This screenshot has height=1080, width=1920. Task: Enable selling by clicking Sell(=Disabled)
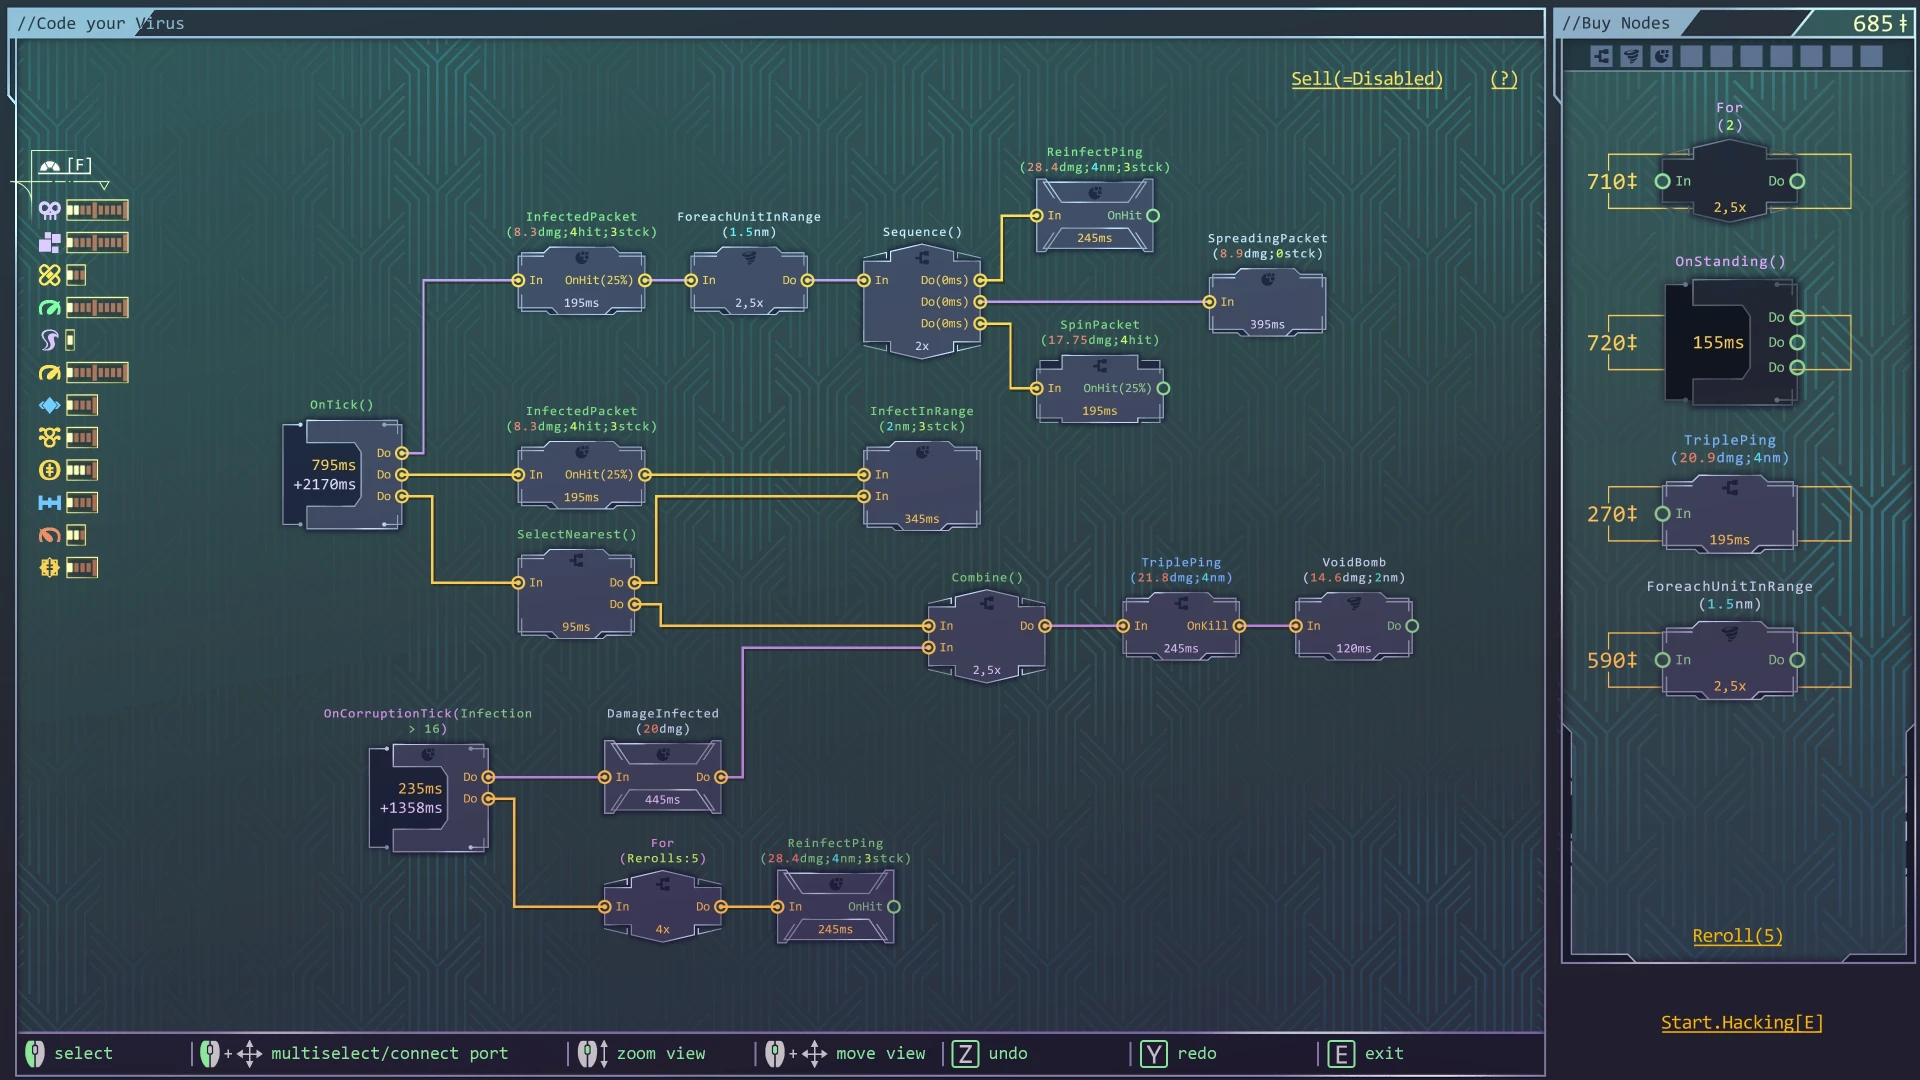coord(1367,78)
